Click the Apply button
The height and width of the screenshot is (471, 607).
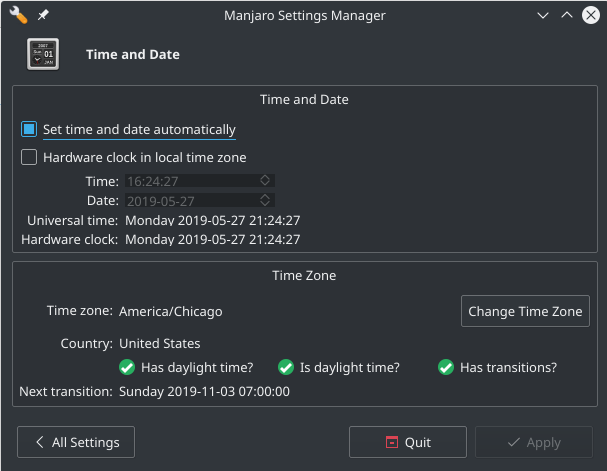coord(534,442)
